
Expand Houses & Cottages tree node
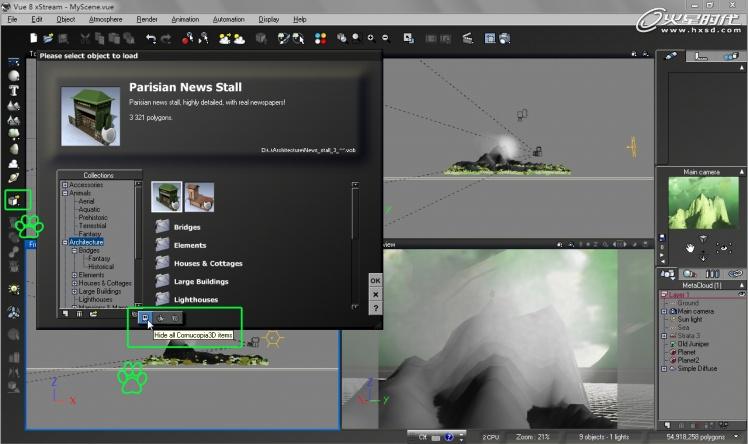pyautogui.click(x=74, y=283)
